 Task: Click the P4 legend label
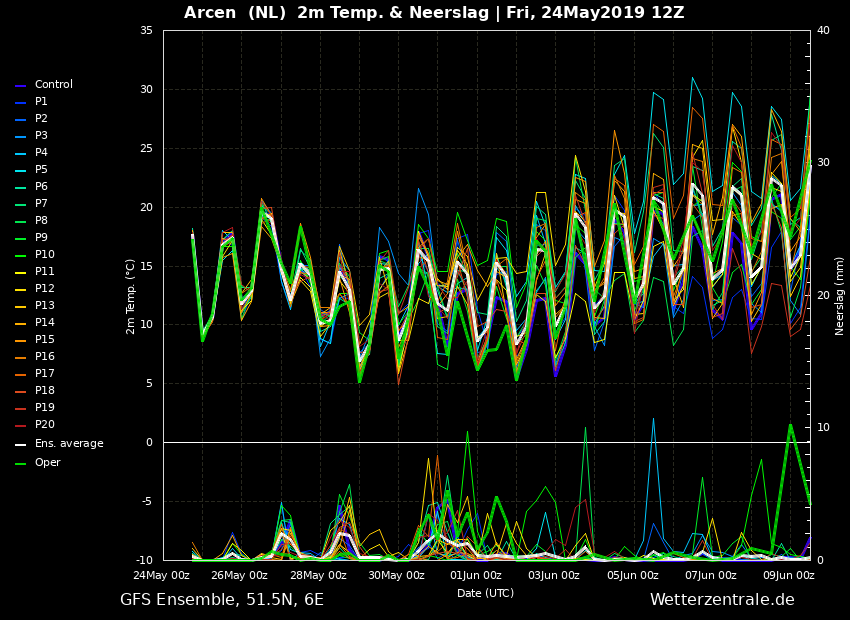[41, 152]
